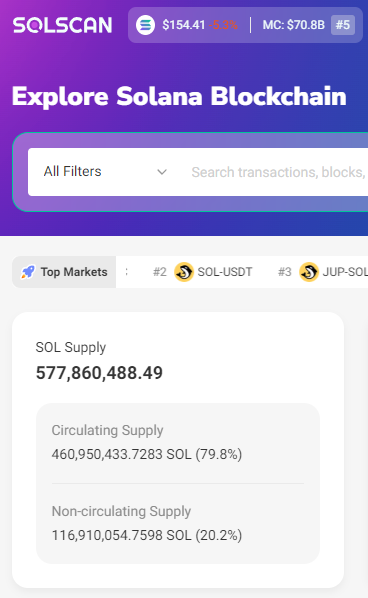The height and width of the screenshot is (598, 368).
Task: Click the Solana coin icon in header
Action: pyautogui.click(x=145, y=25)
